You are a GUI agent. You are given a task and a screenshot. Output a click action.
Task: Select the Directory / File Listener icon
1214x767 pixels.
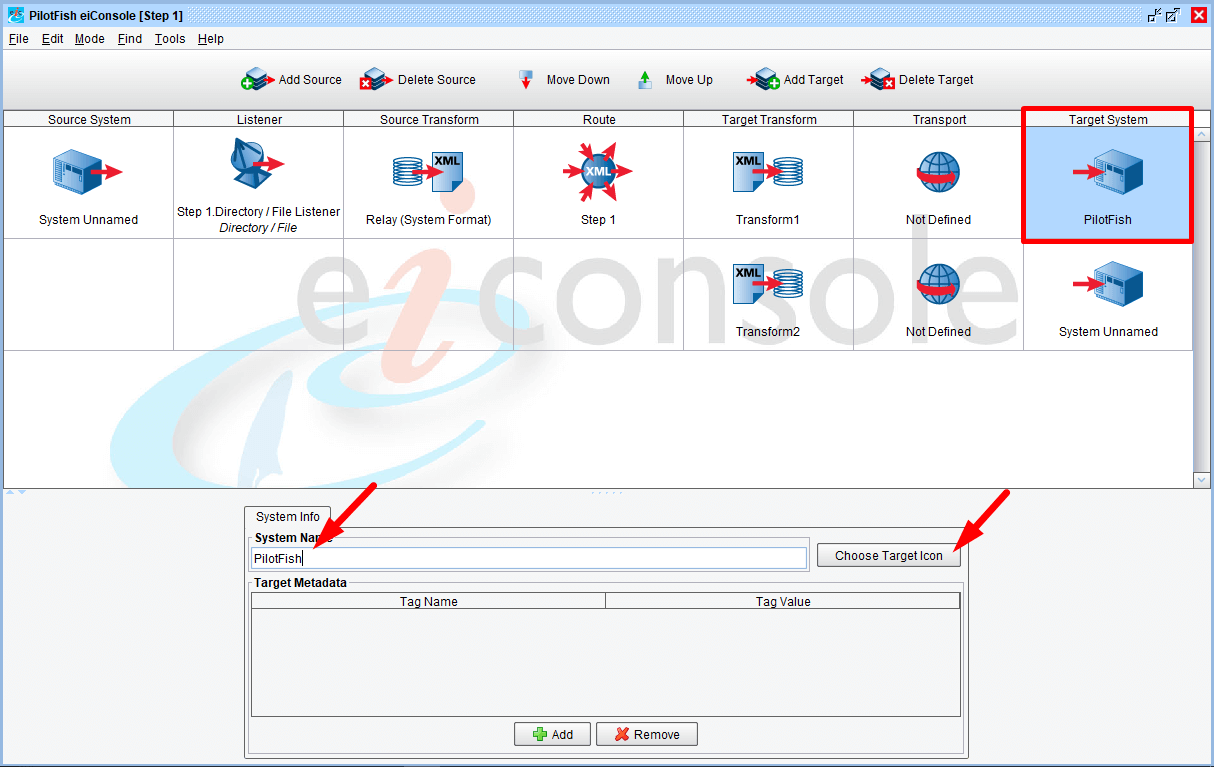pyautogui.click(x=258, y=165)
